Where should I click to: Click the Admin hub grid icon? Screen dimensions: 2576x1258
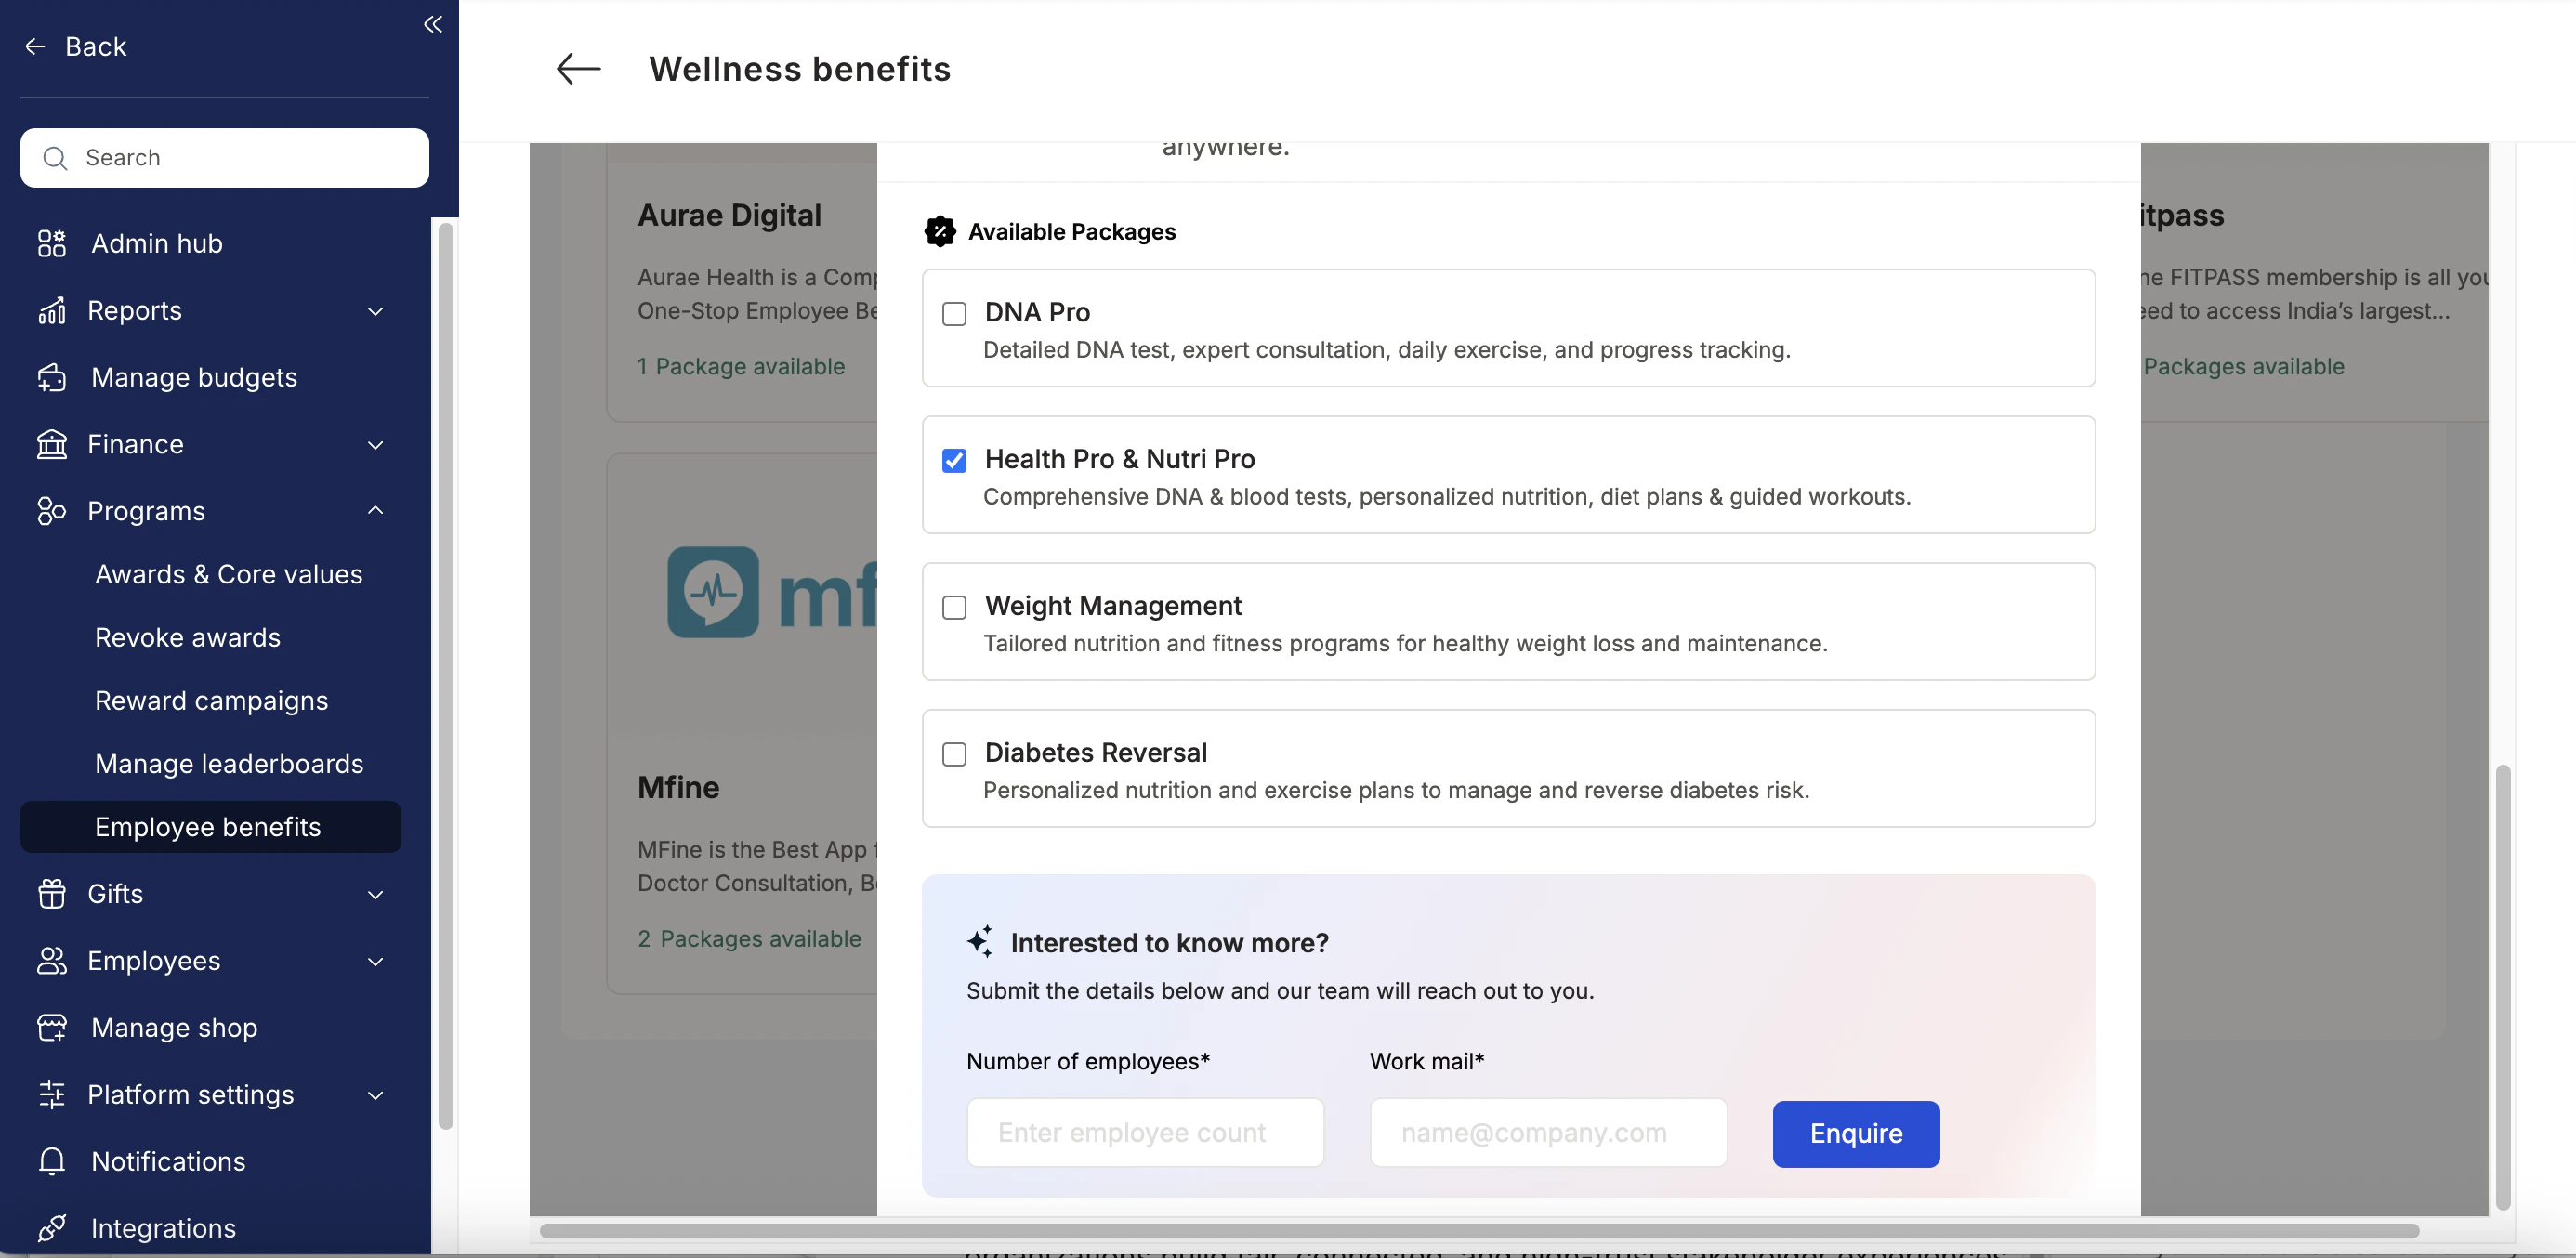click(x=52, y=243)
